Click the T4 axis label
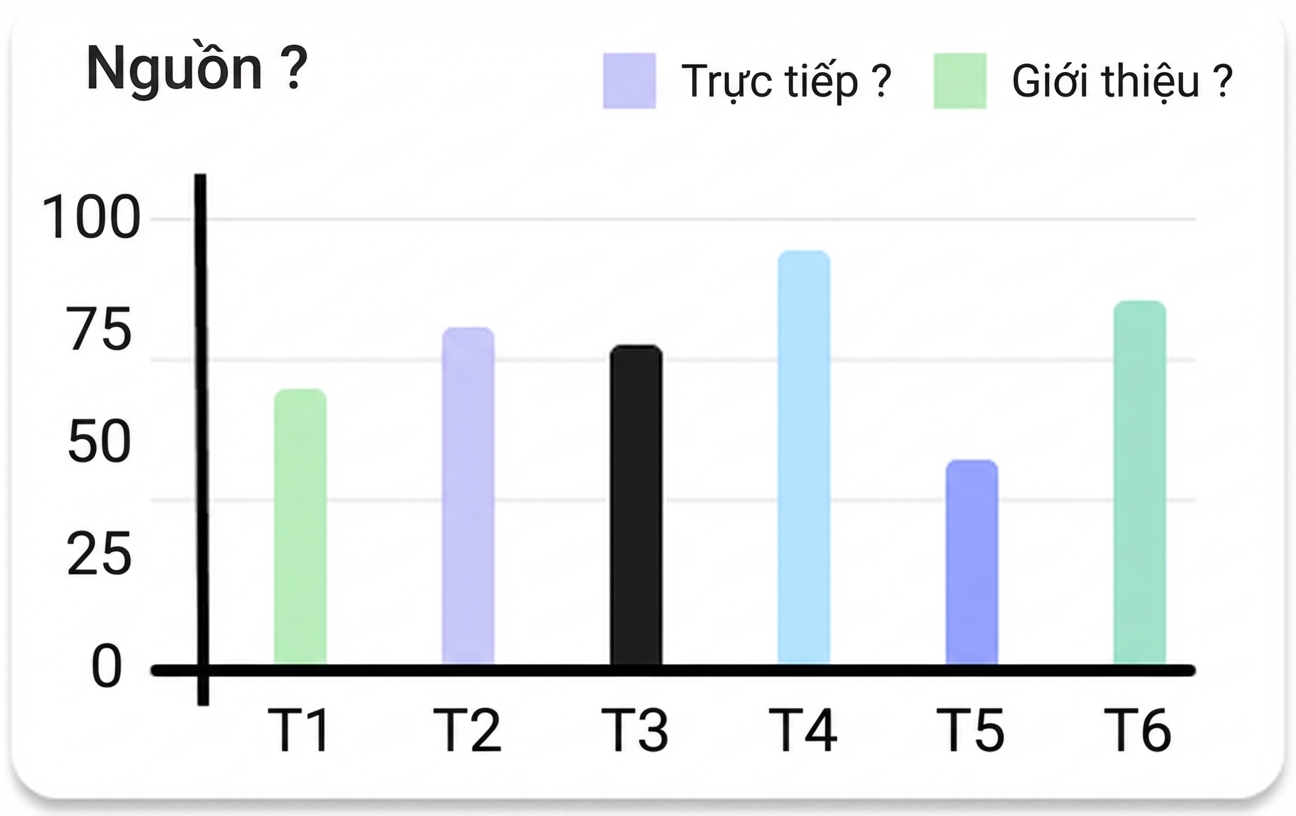Screen dimensions: 1296x816 coord(803,730)
